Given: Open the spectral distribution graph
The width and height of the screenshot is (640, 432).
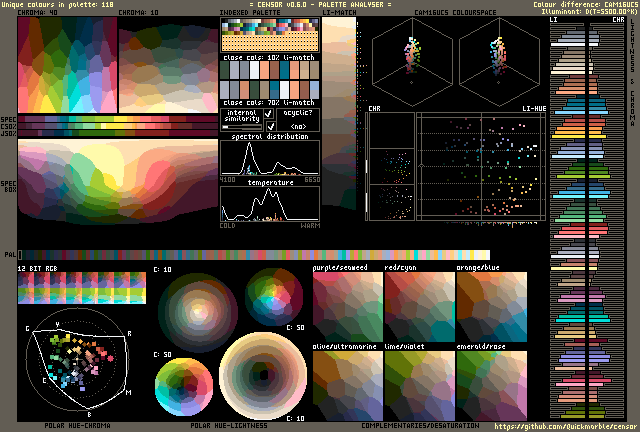Looking at the screenshot, I should click(269, 158).
